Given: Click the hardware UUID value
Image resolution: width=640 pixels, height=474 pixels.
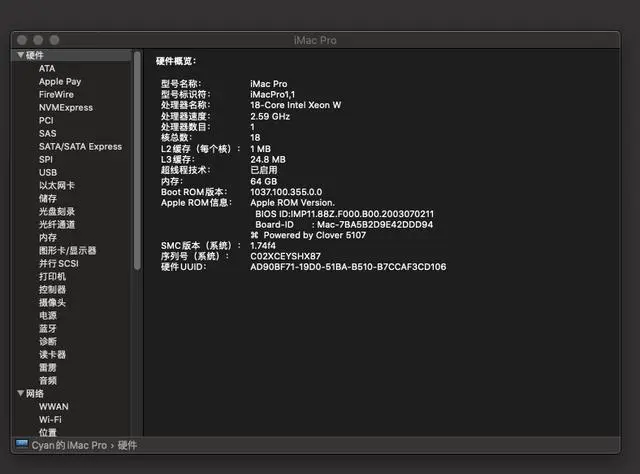Looking at the screenshot, I should pos(348,267).
